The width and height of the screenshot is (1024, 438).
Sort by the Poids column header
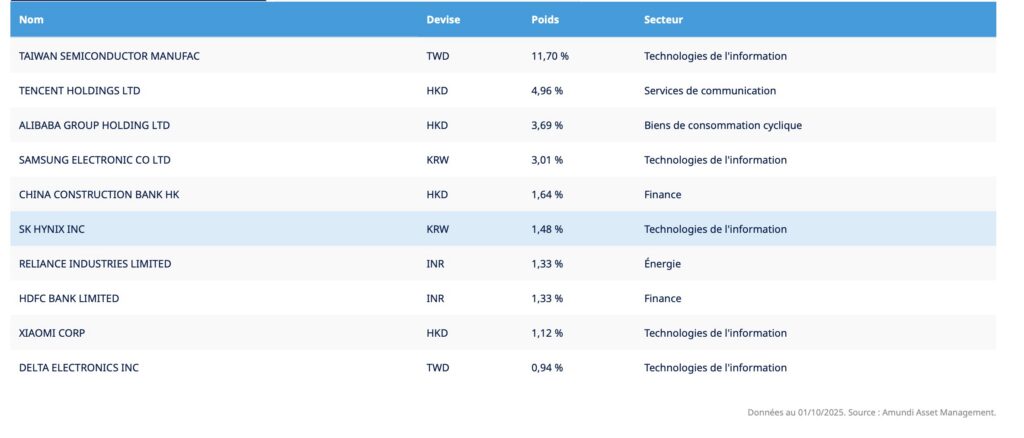(x=545, y=20)
